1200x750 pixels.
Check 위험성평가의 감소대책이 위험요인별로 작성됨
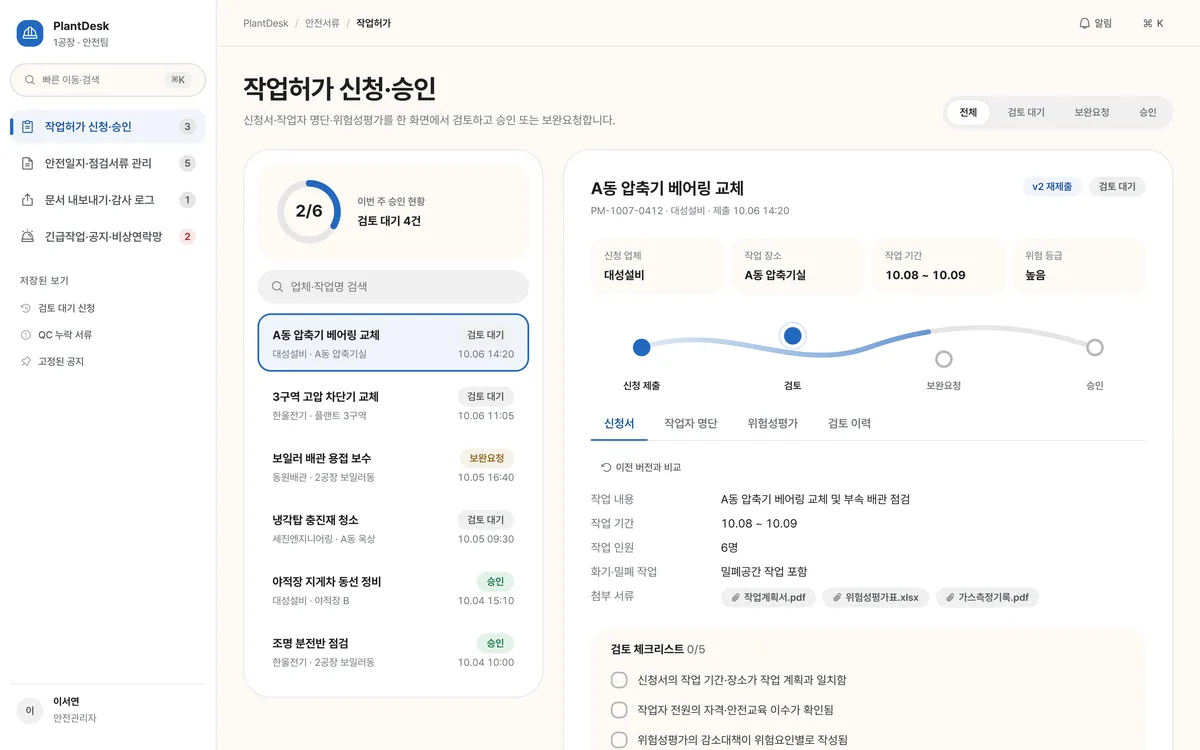[619, 740]
